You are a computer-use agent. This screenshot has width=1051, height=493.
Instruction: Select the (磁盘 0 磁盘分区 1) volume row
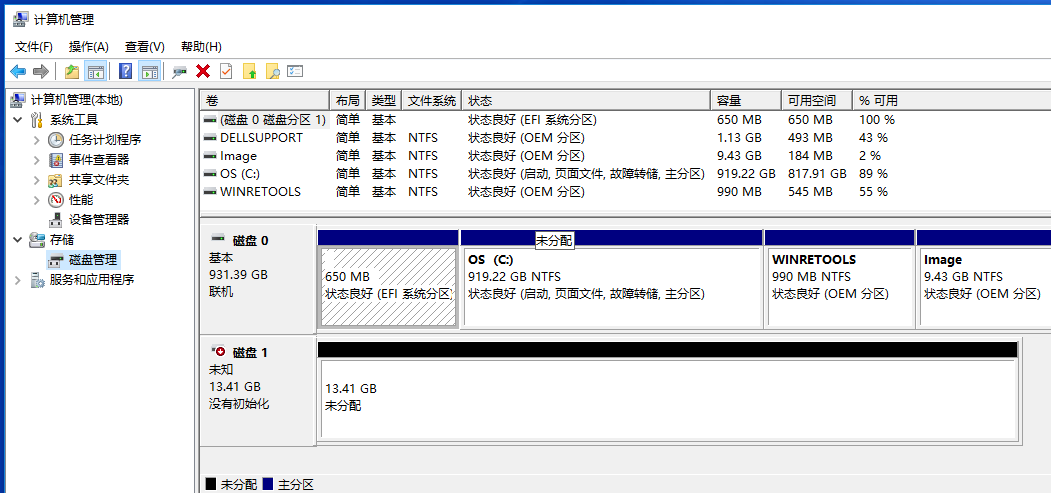[625, 120]
